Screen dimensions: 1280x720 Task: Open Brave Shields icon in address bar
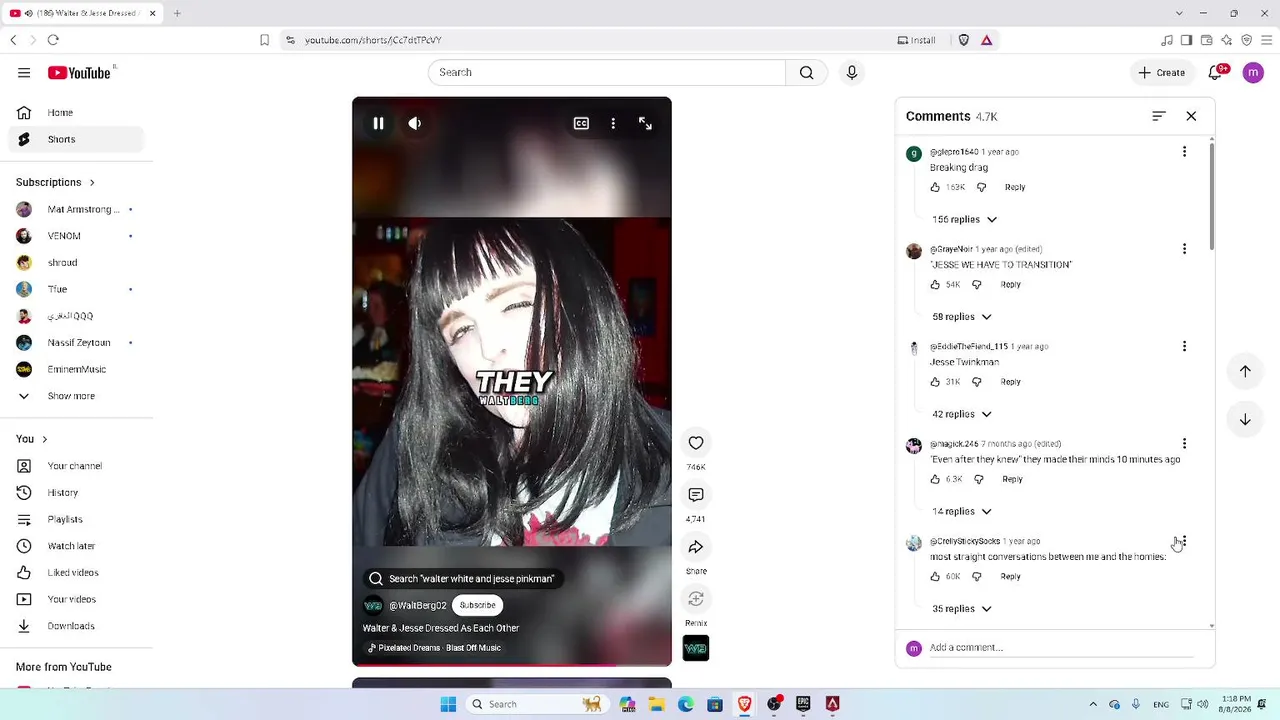964,40
